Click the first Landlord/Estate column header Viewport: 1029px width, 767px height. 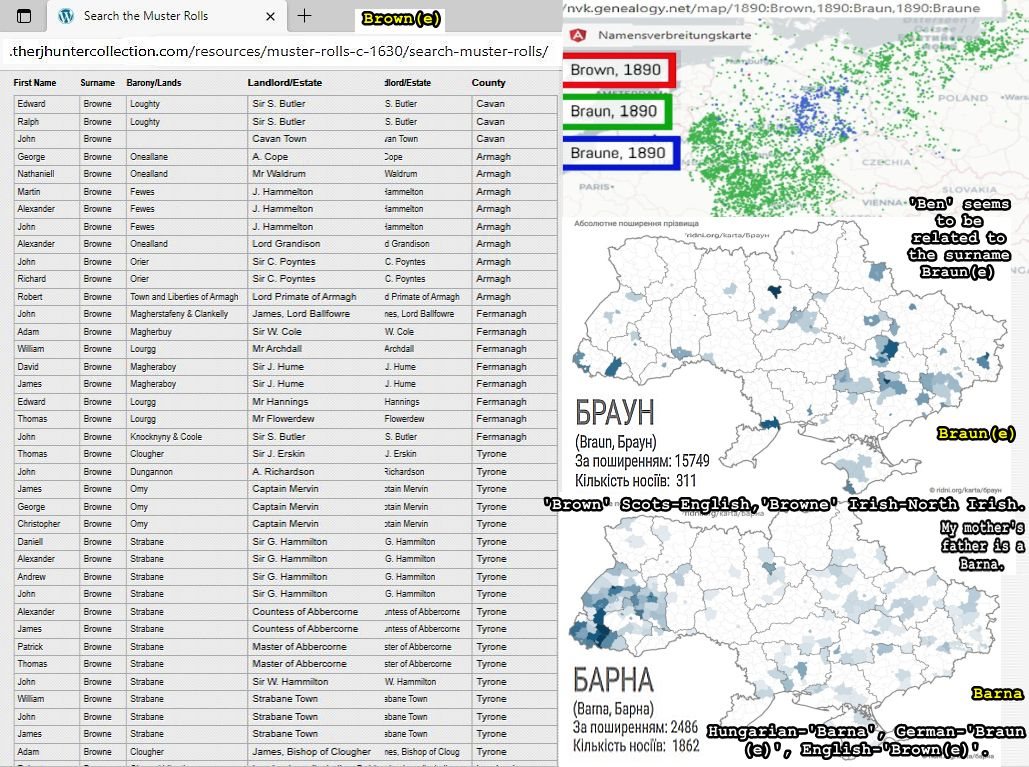pyautogui.click(x=284, y=83)
